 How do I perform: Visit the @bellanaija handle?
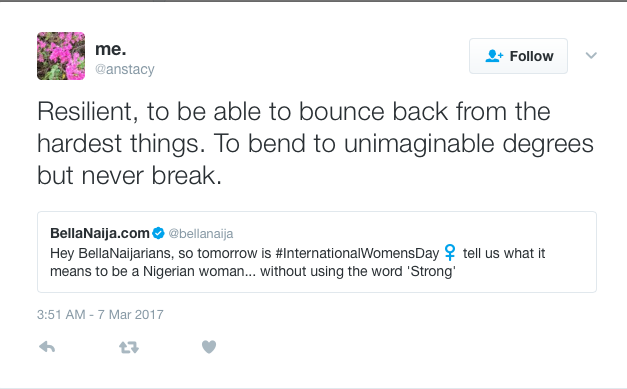tap(201, 233)
